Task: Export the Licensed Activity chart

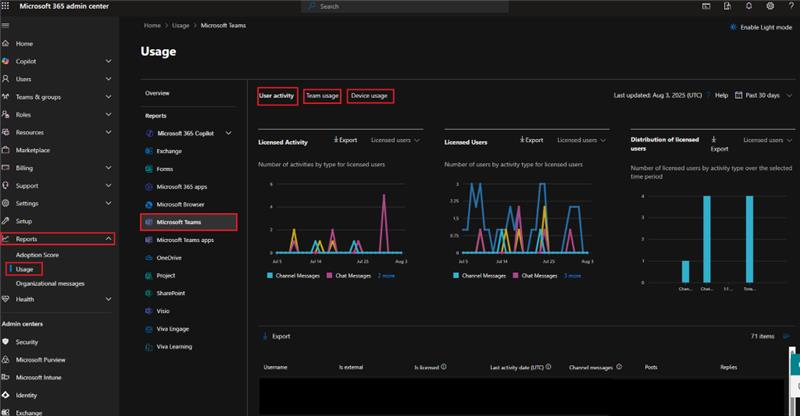Action: (x=345, y=140)
